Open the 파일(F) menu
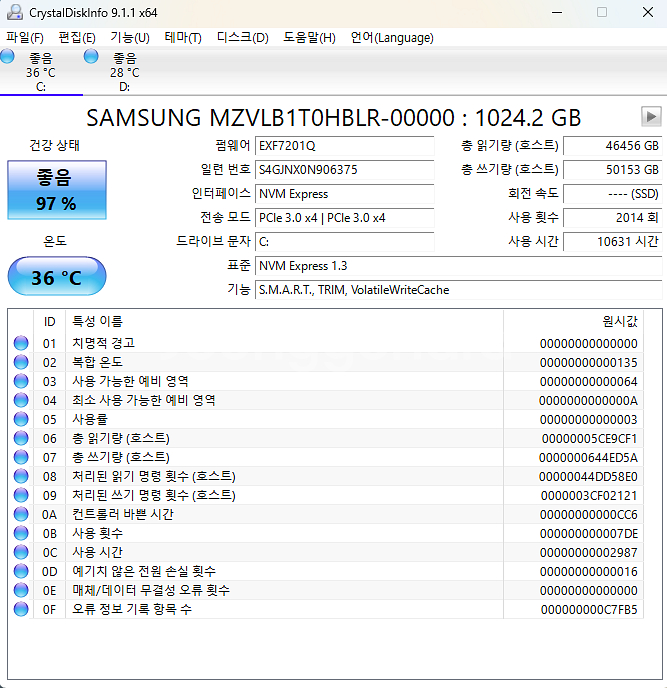The width and height of the screenshot is (667, 688). click(x=25, y=38)
